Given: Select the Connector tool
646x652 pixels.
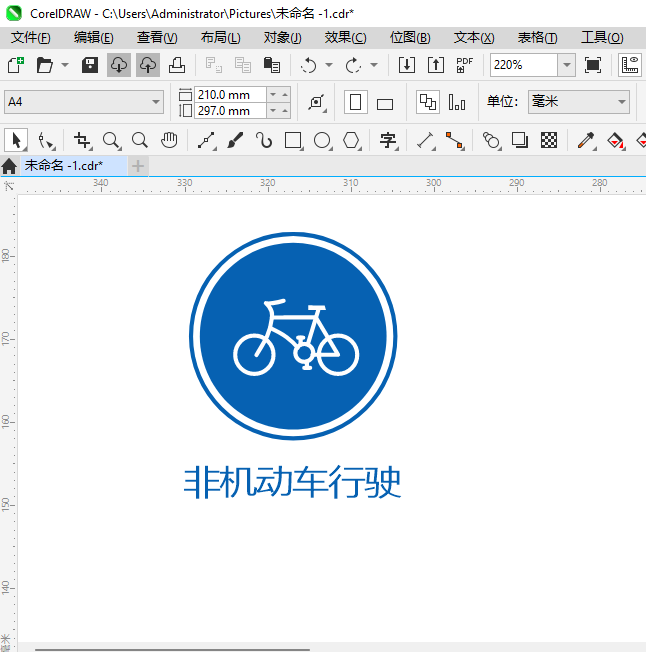Looking at the screenshot, I should (455, 141).
